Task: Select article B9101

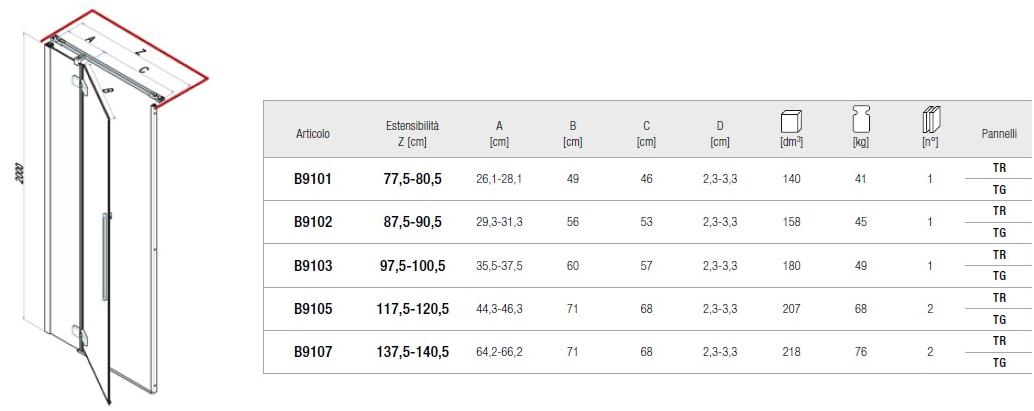Action: tap(312, 180)
